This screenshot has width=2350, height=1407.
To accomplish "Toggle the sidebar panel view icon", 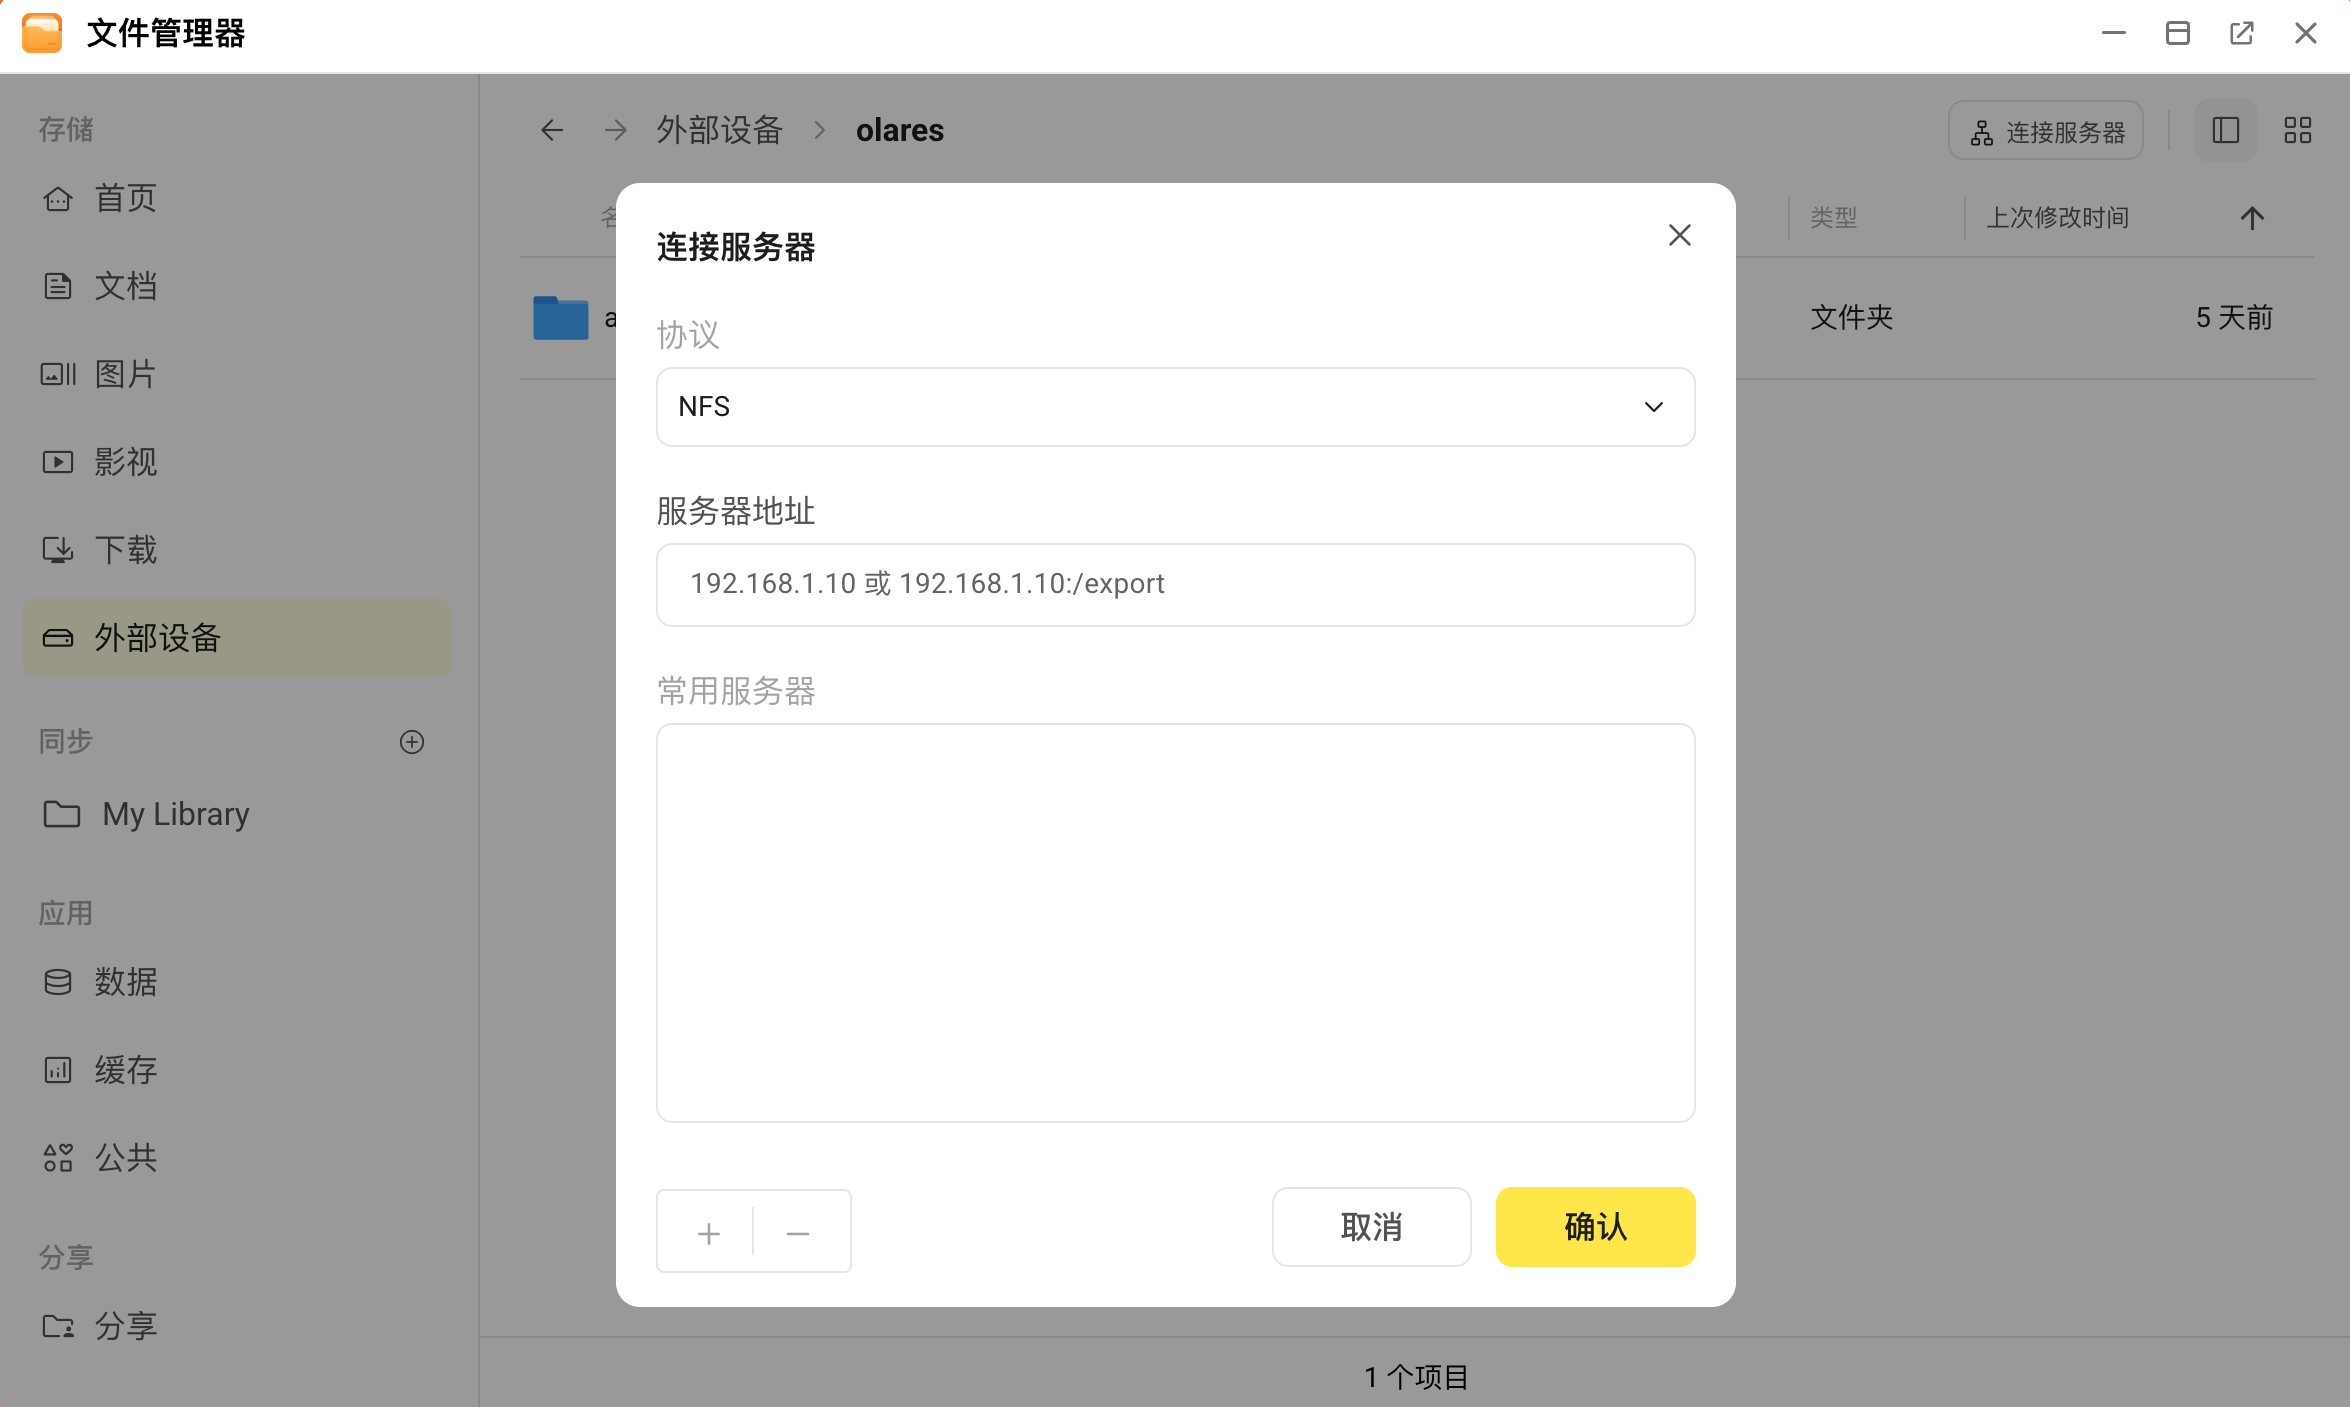I will [2226, 130].
